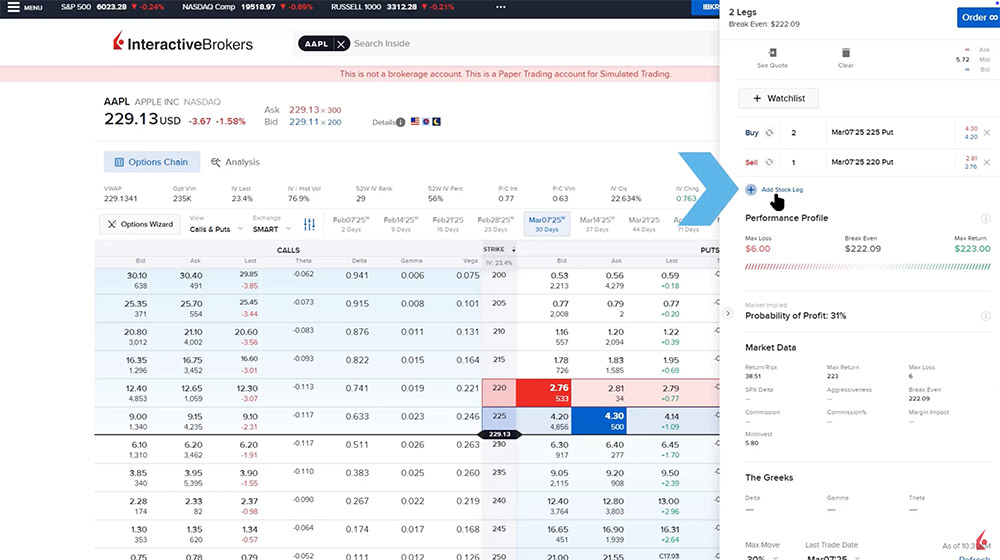This screenshot has height=560, width=1000.
Task: Click the Order button
Action: tap(978, 17)
